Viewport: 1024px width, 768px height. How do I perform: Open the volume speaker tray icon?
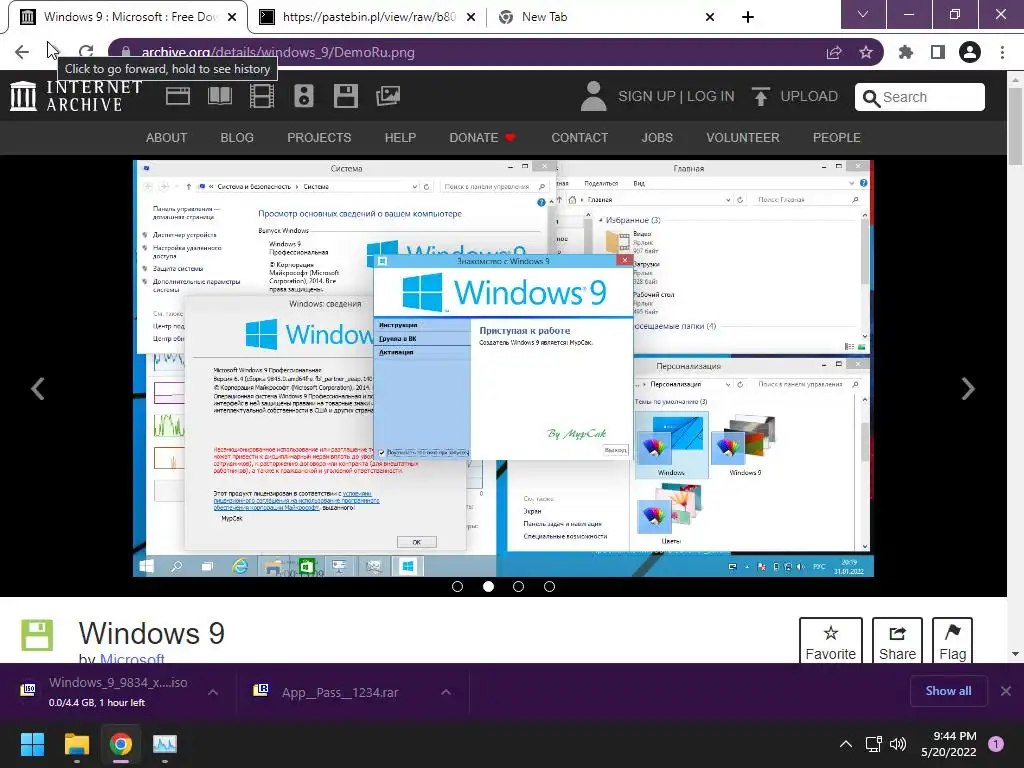coord(898,744)
